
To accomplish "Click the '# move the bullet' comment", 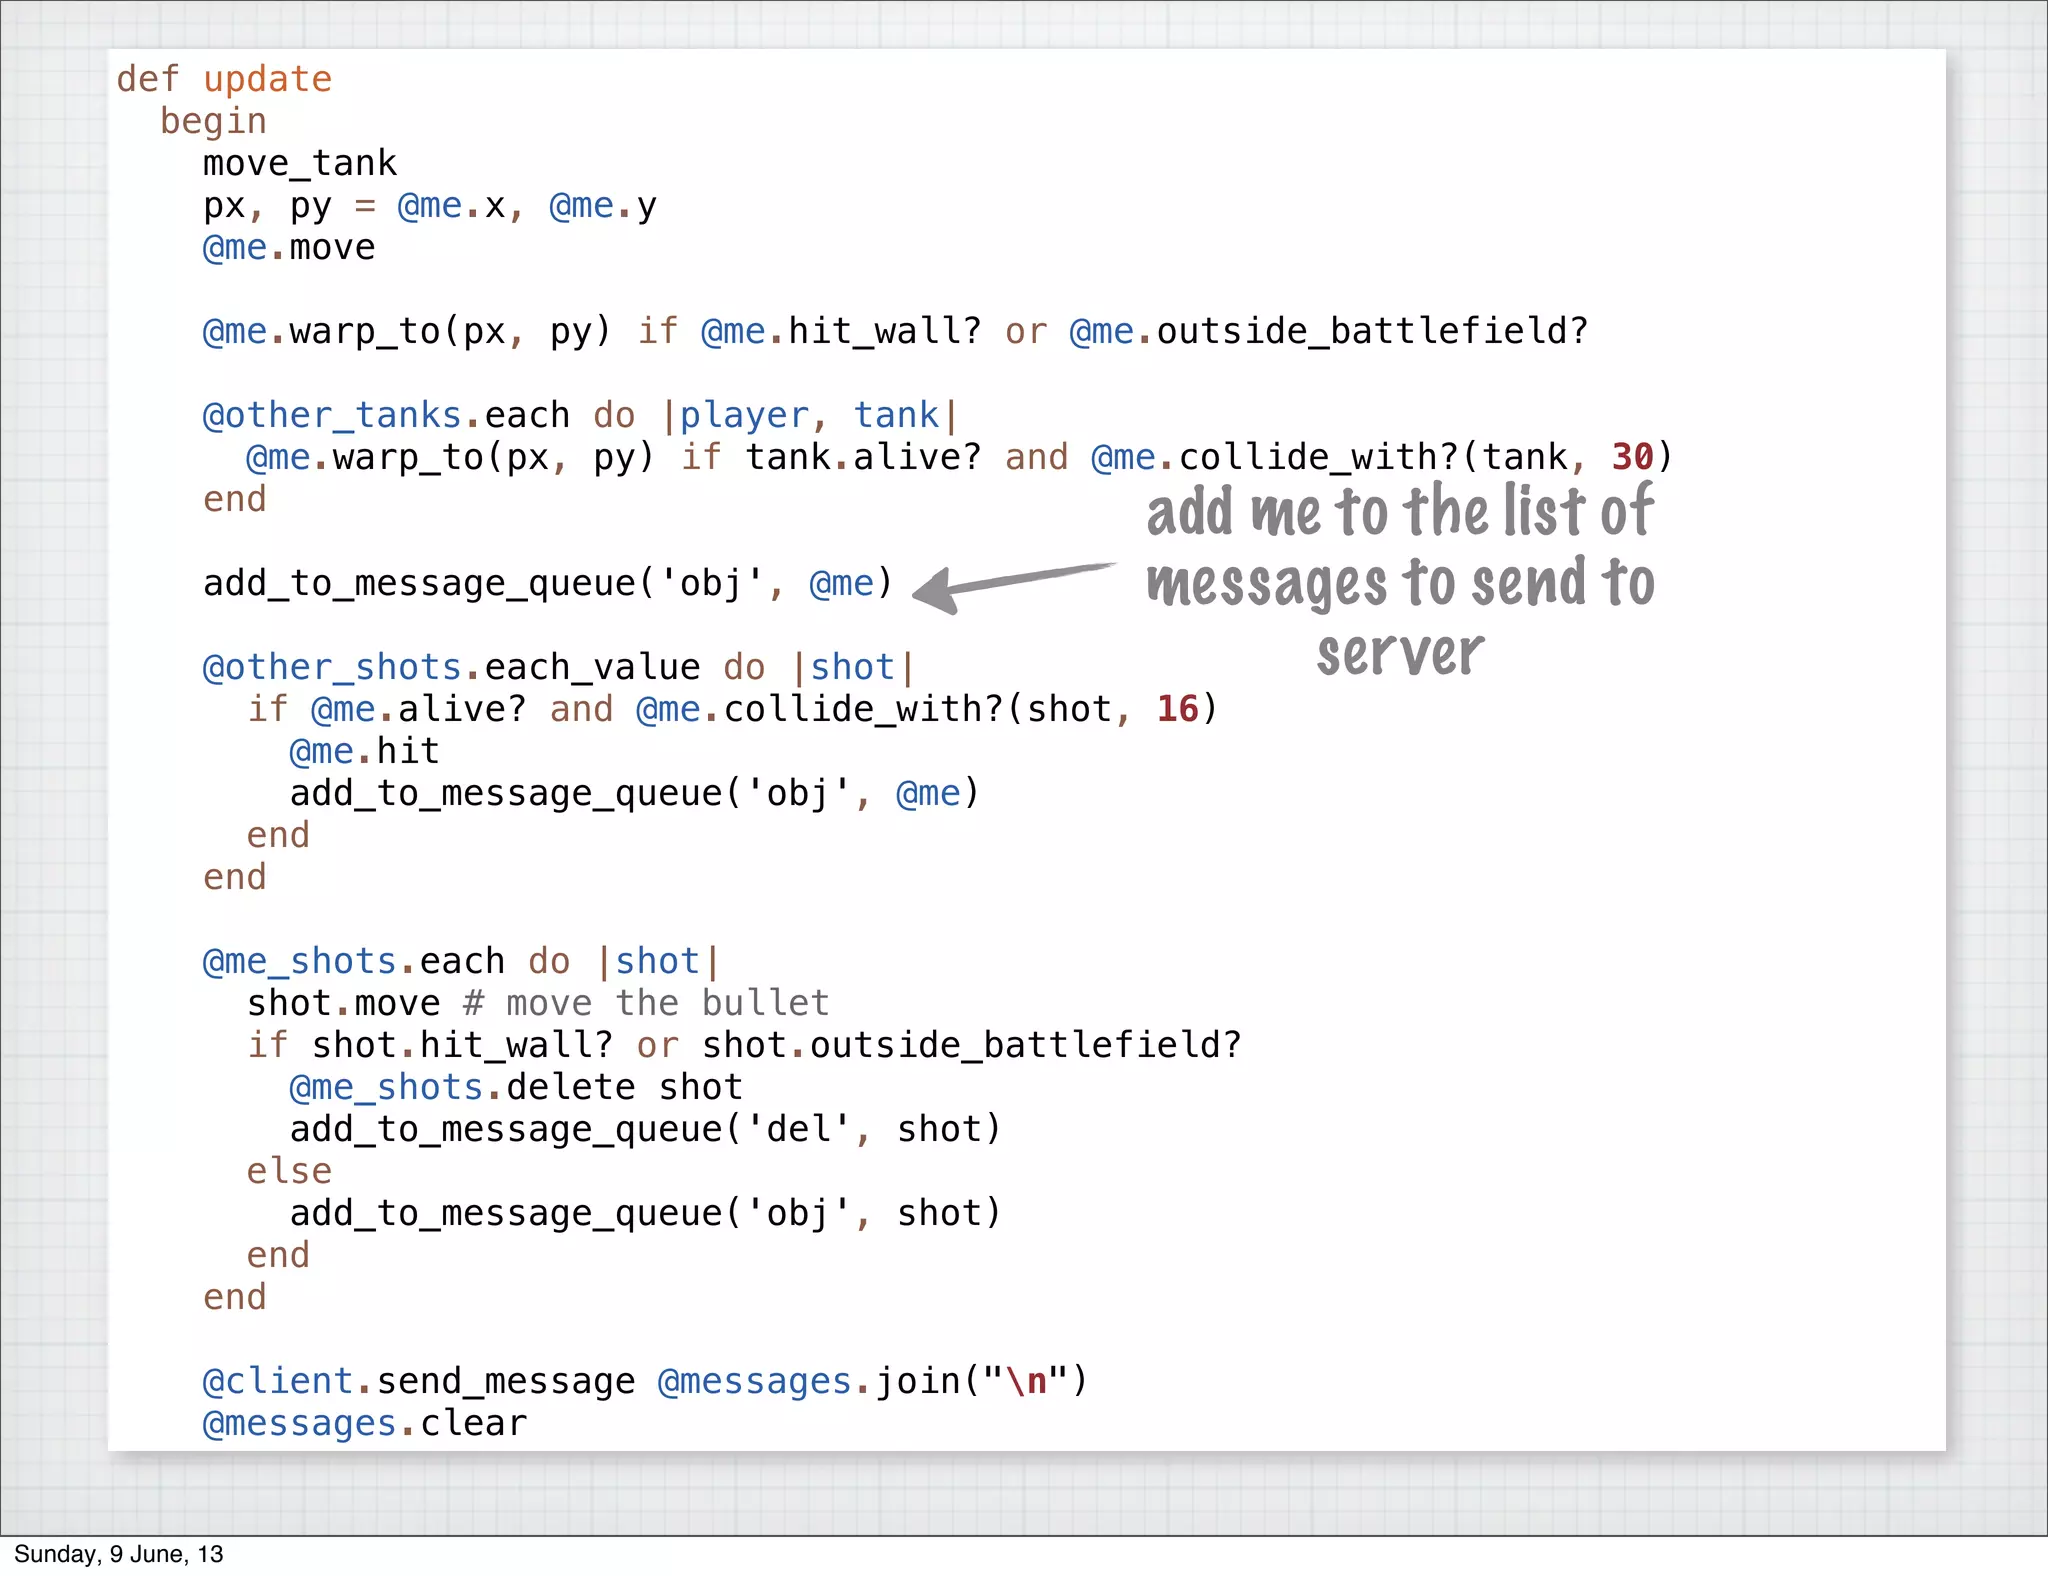I will [646, 1003].
